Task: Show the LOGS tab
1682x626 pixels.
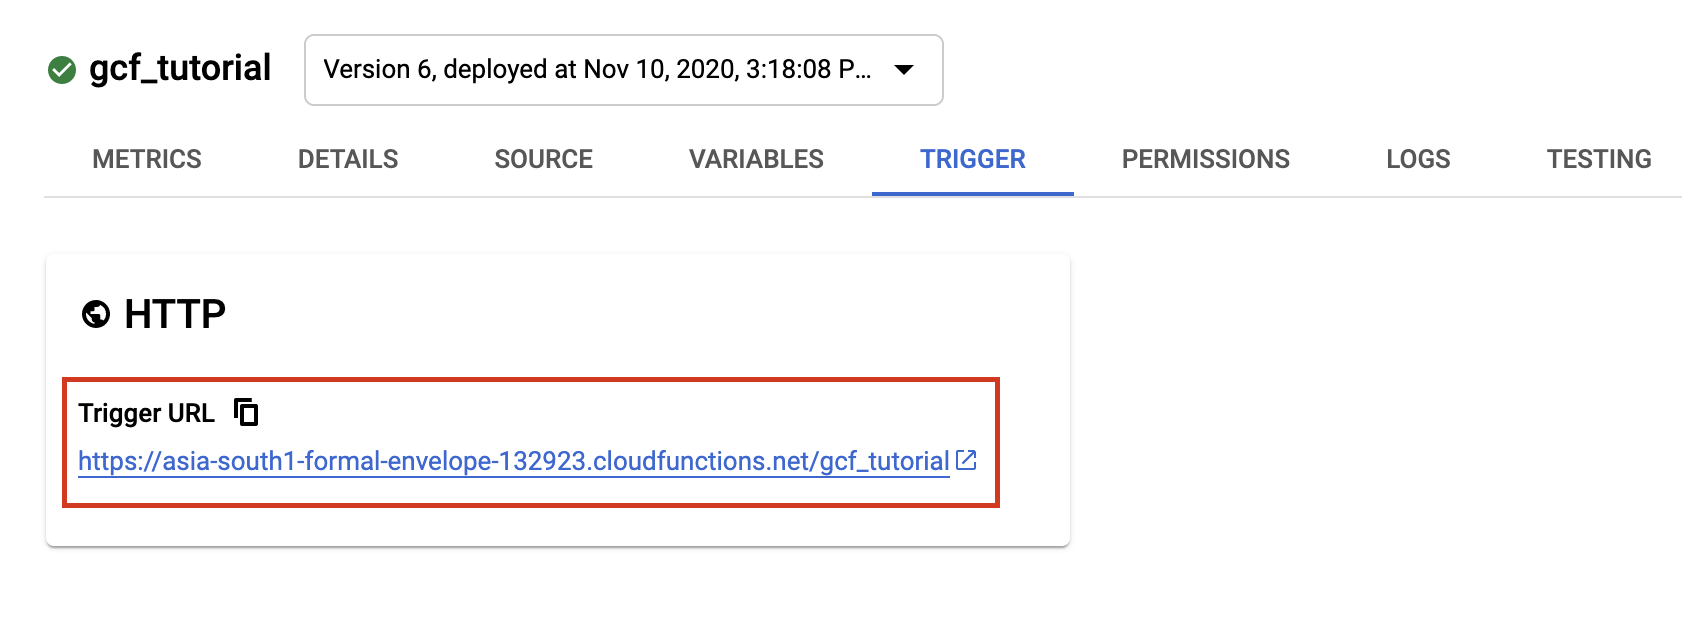Action: tap(1418, 159)
